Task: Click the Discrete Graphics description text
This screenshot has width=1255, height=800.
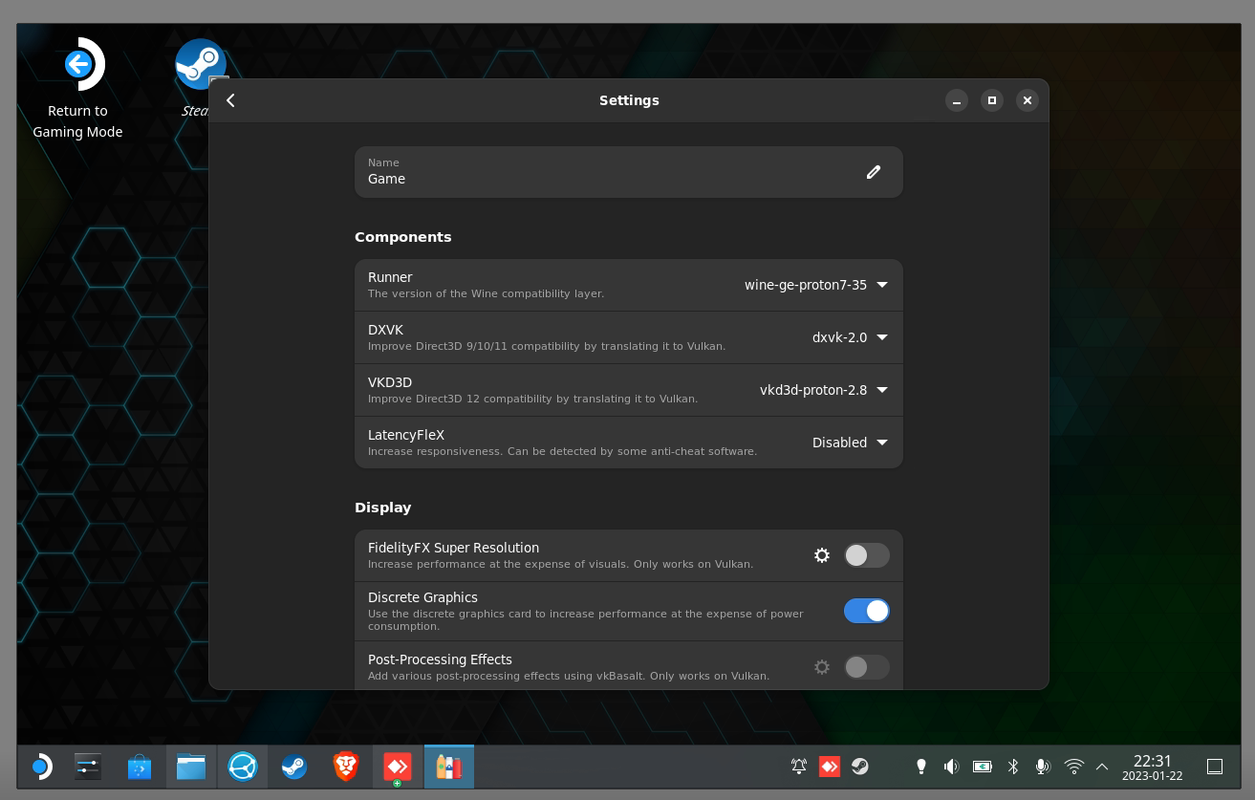Action: (x=585, y=620)
